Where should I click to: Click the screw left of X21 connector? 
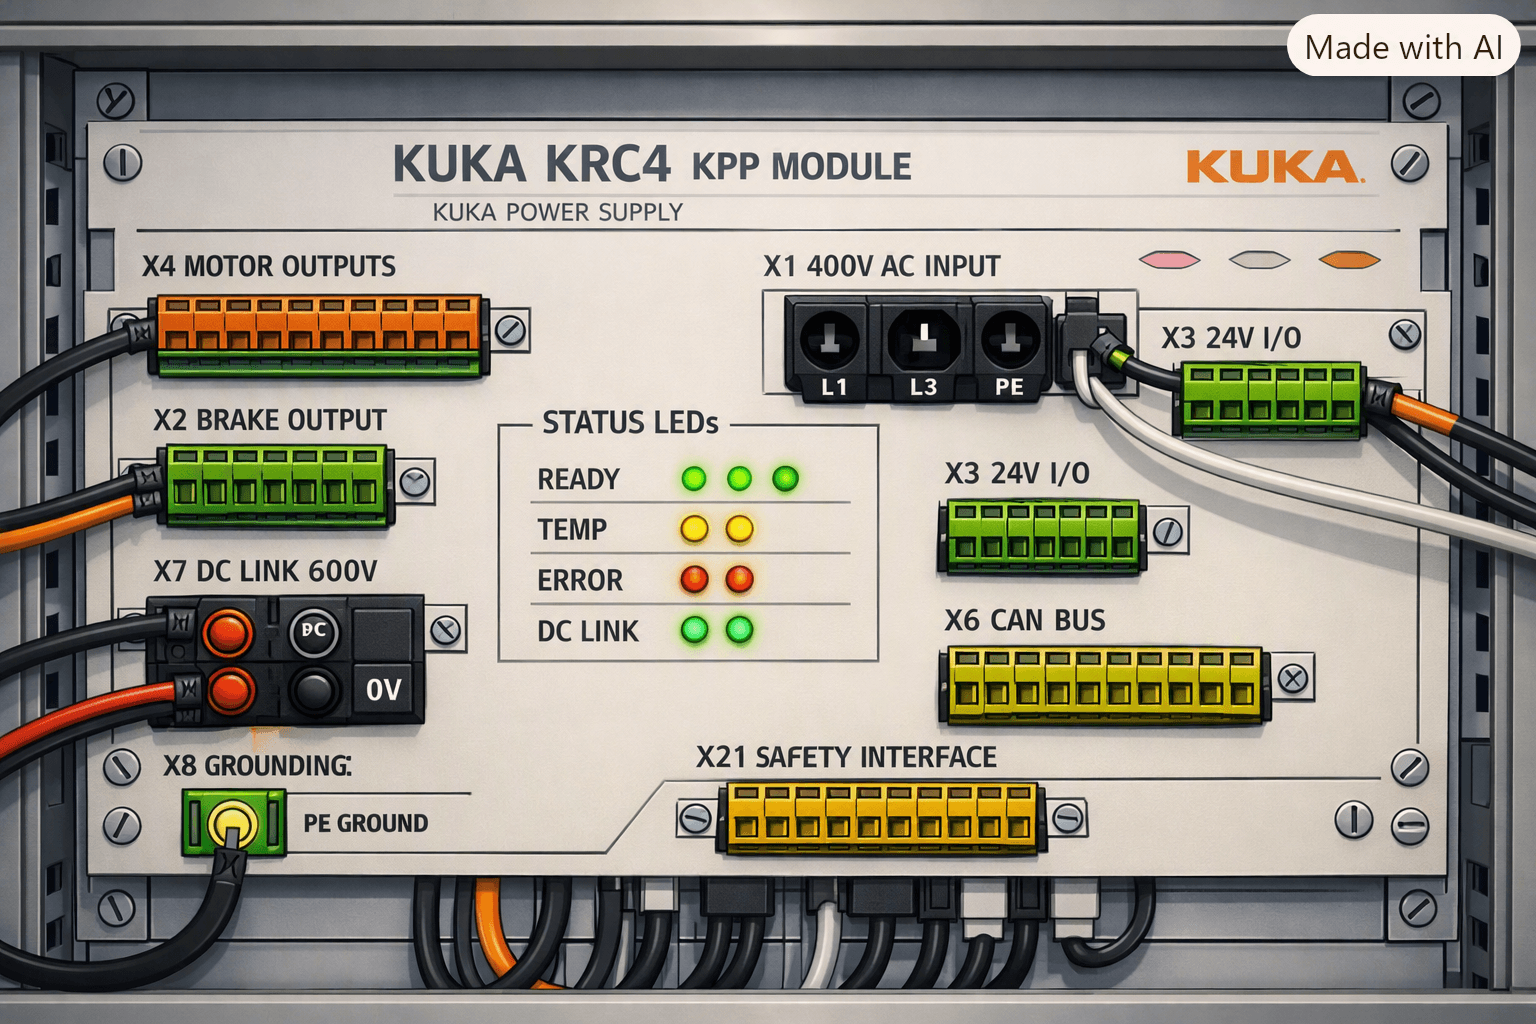tap(694, 820)
